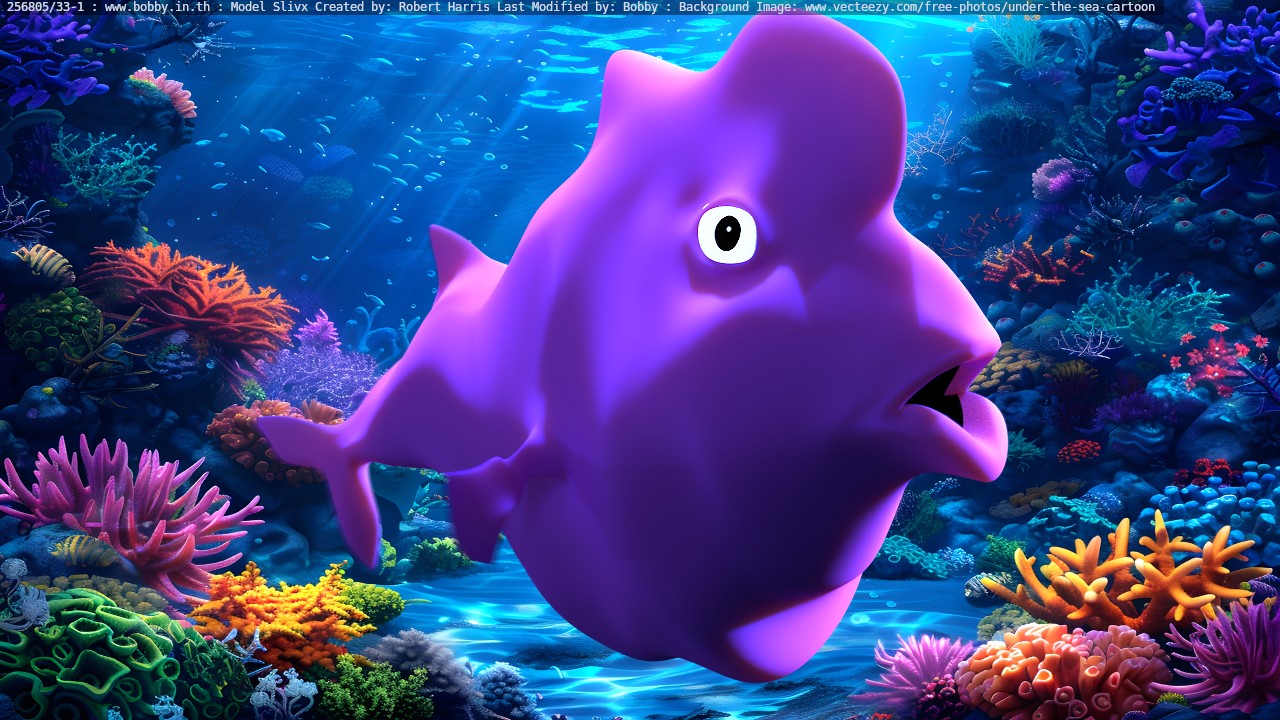Open the www.vecteezy.com background image URL
Image resolution: width=1280 pixels, height=720 pixels.
click(980, 7)
